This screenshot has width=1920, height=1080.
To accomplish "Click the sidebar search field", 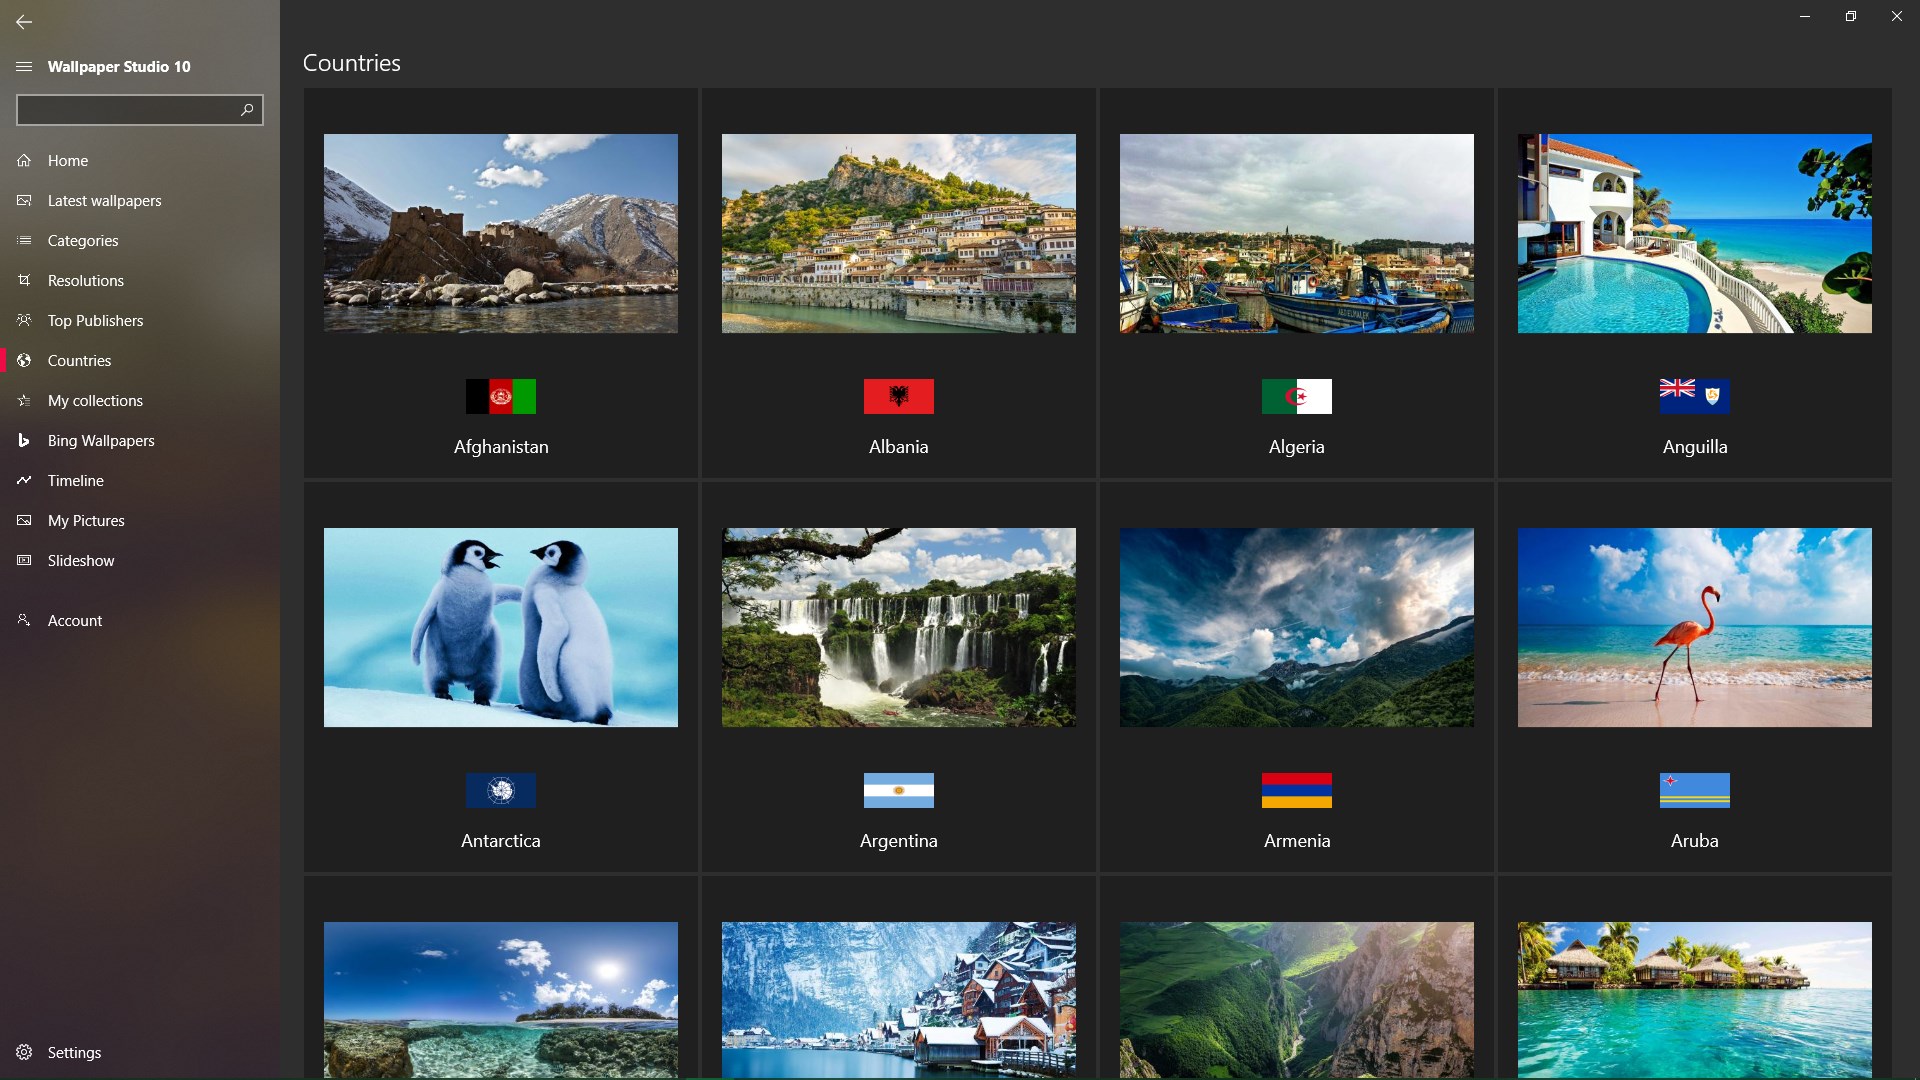I will tap(125, 109).
